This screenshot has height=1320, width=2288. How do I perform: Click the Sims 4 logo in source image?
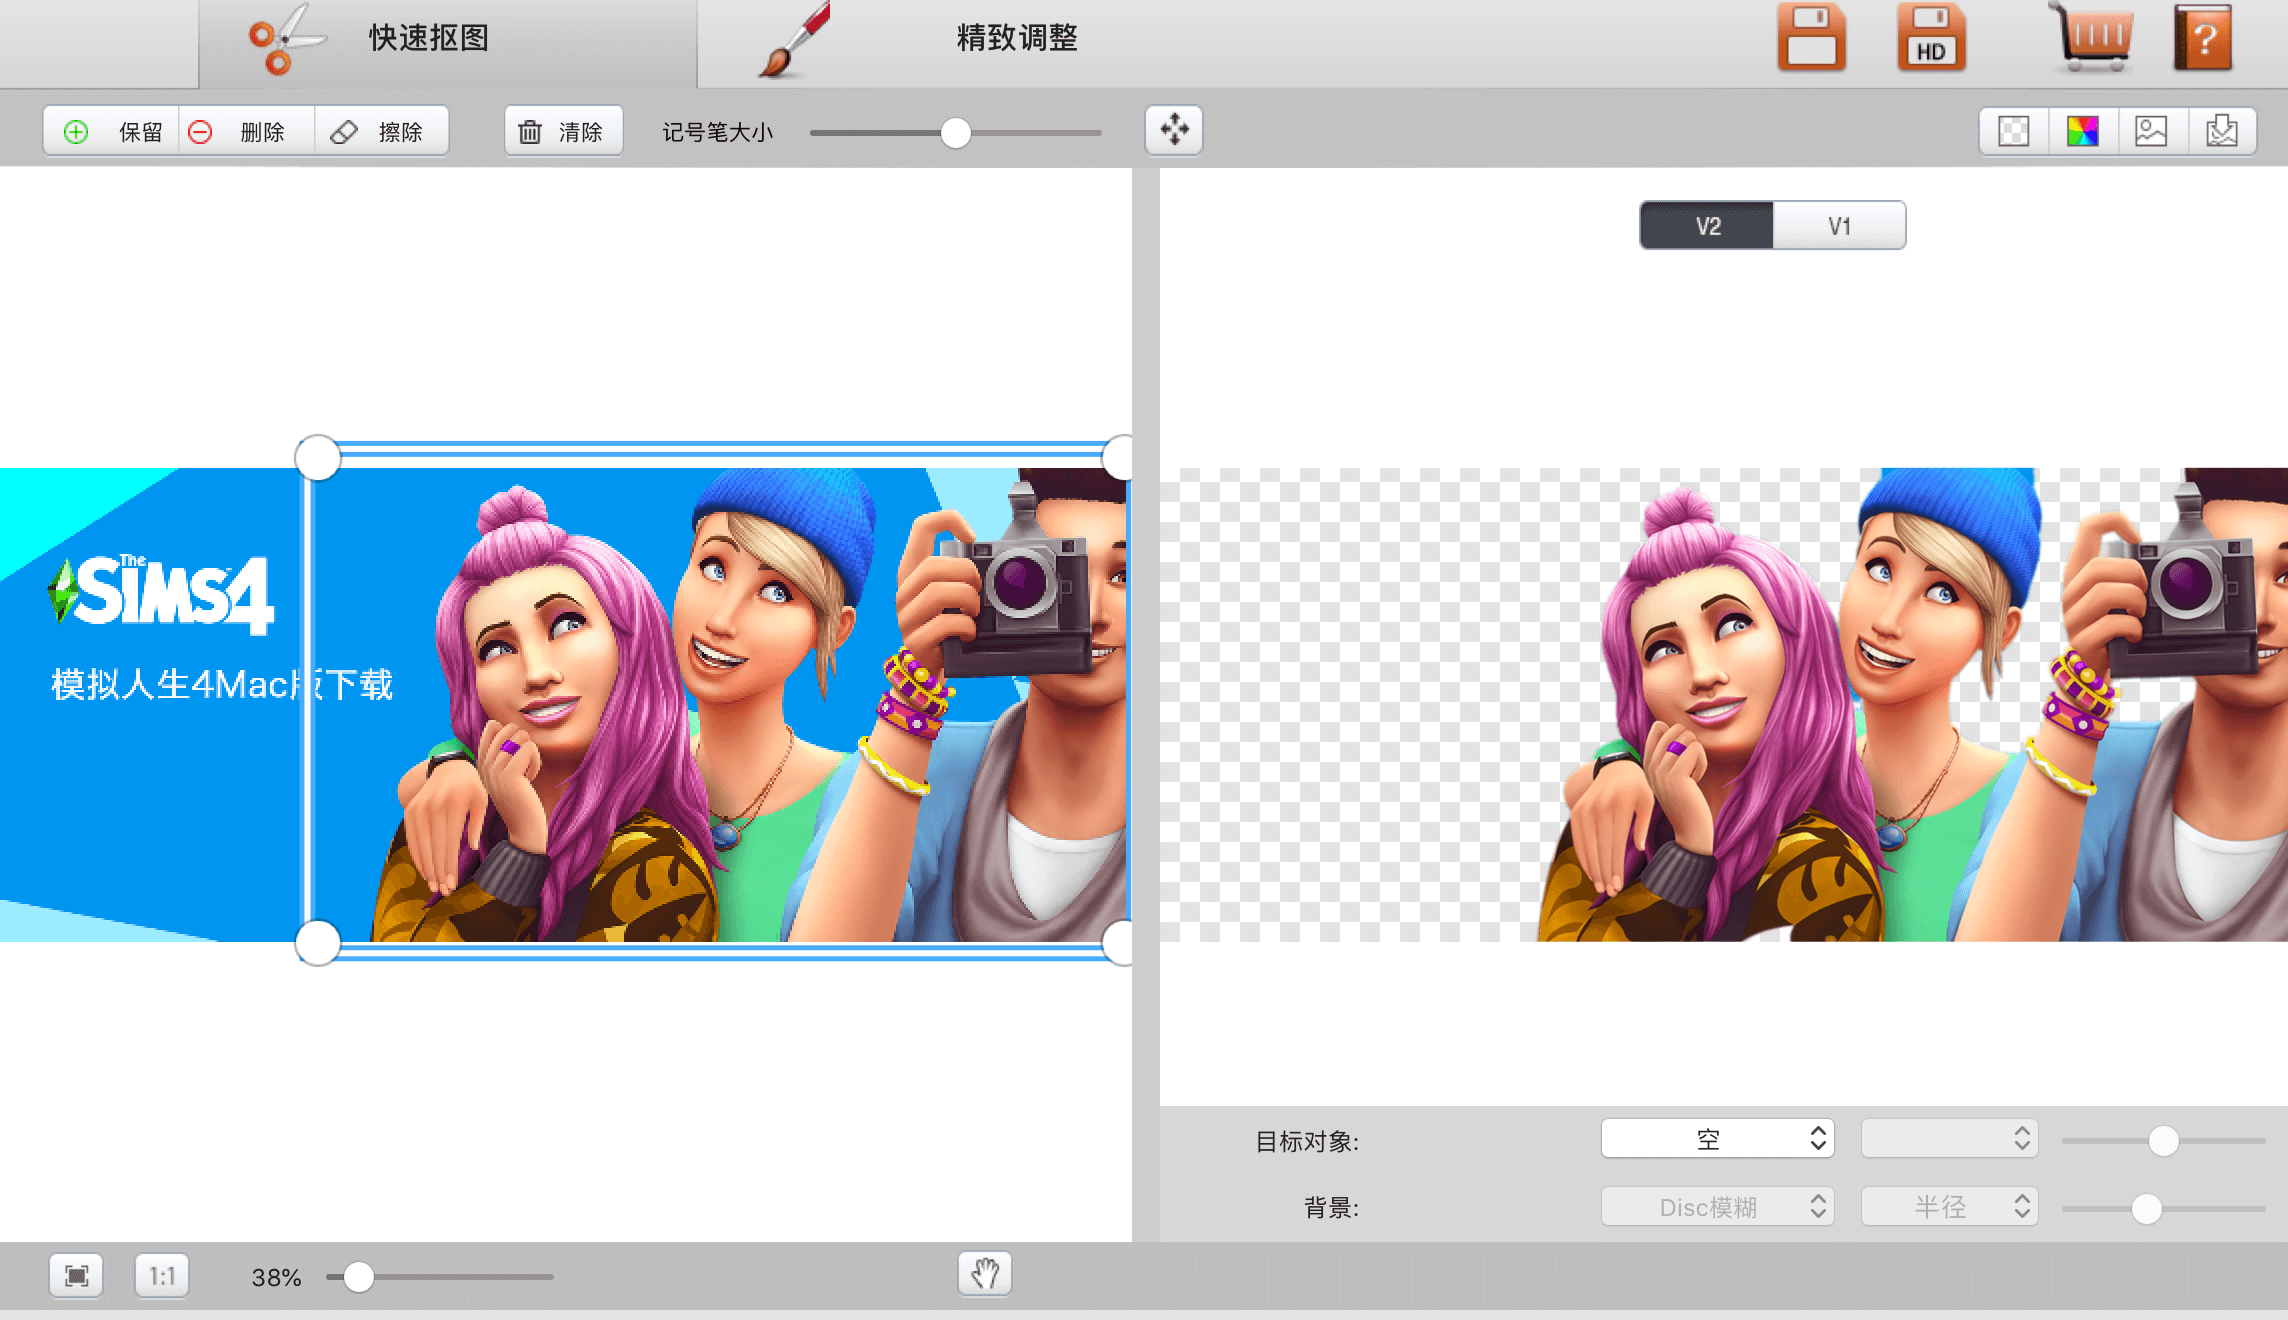pos(160,594)
